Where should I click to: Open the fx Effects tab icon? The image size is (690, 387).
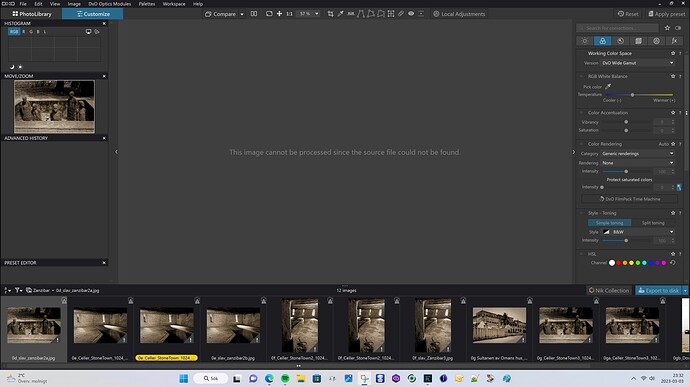[674, 41]
